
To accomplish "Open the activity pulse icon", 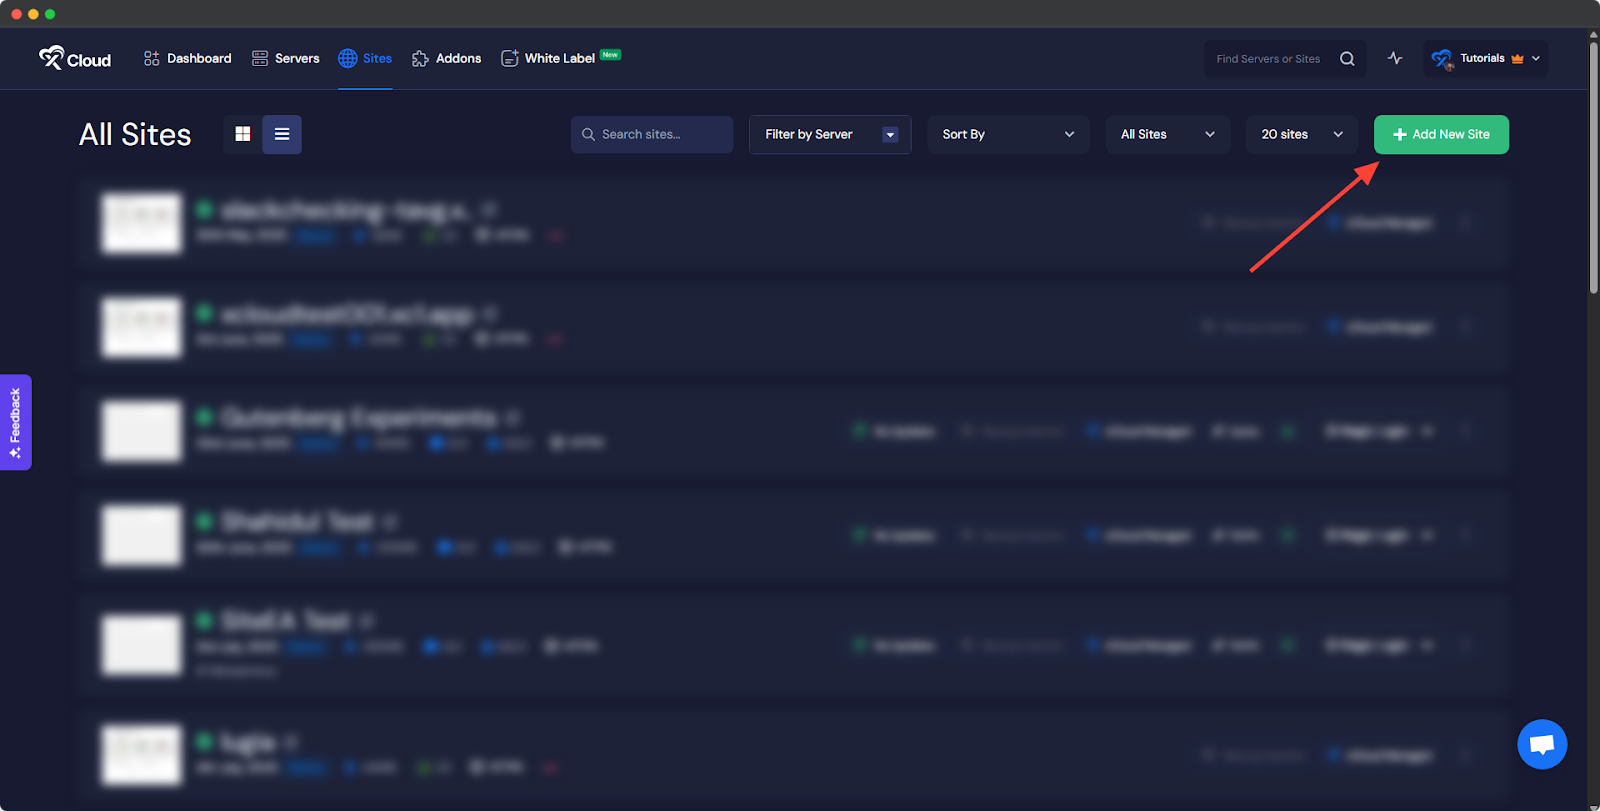I will (1395, 58).
